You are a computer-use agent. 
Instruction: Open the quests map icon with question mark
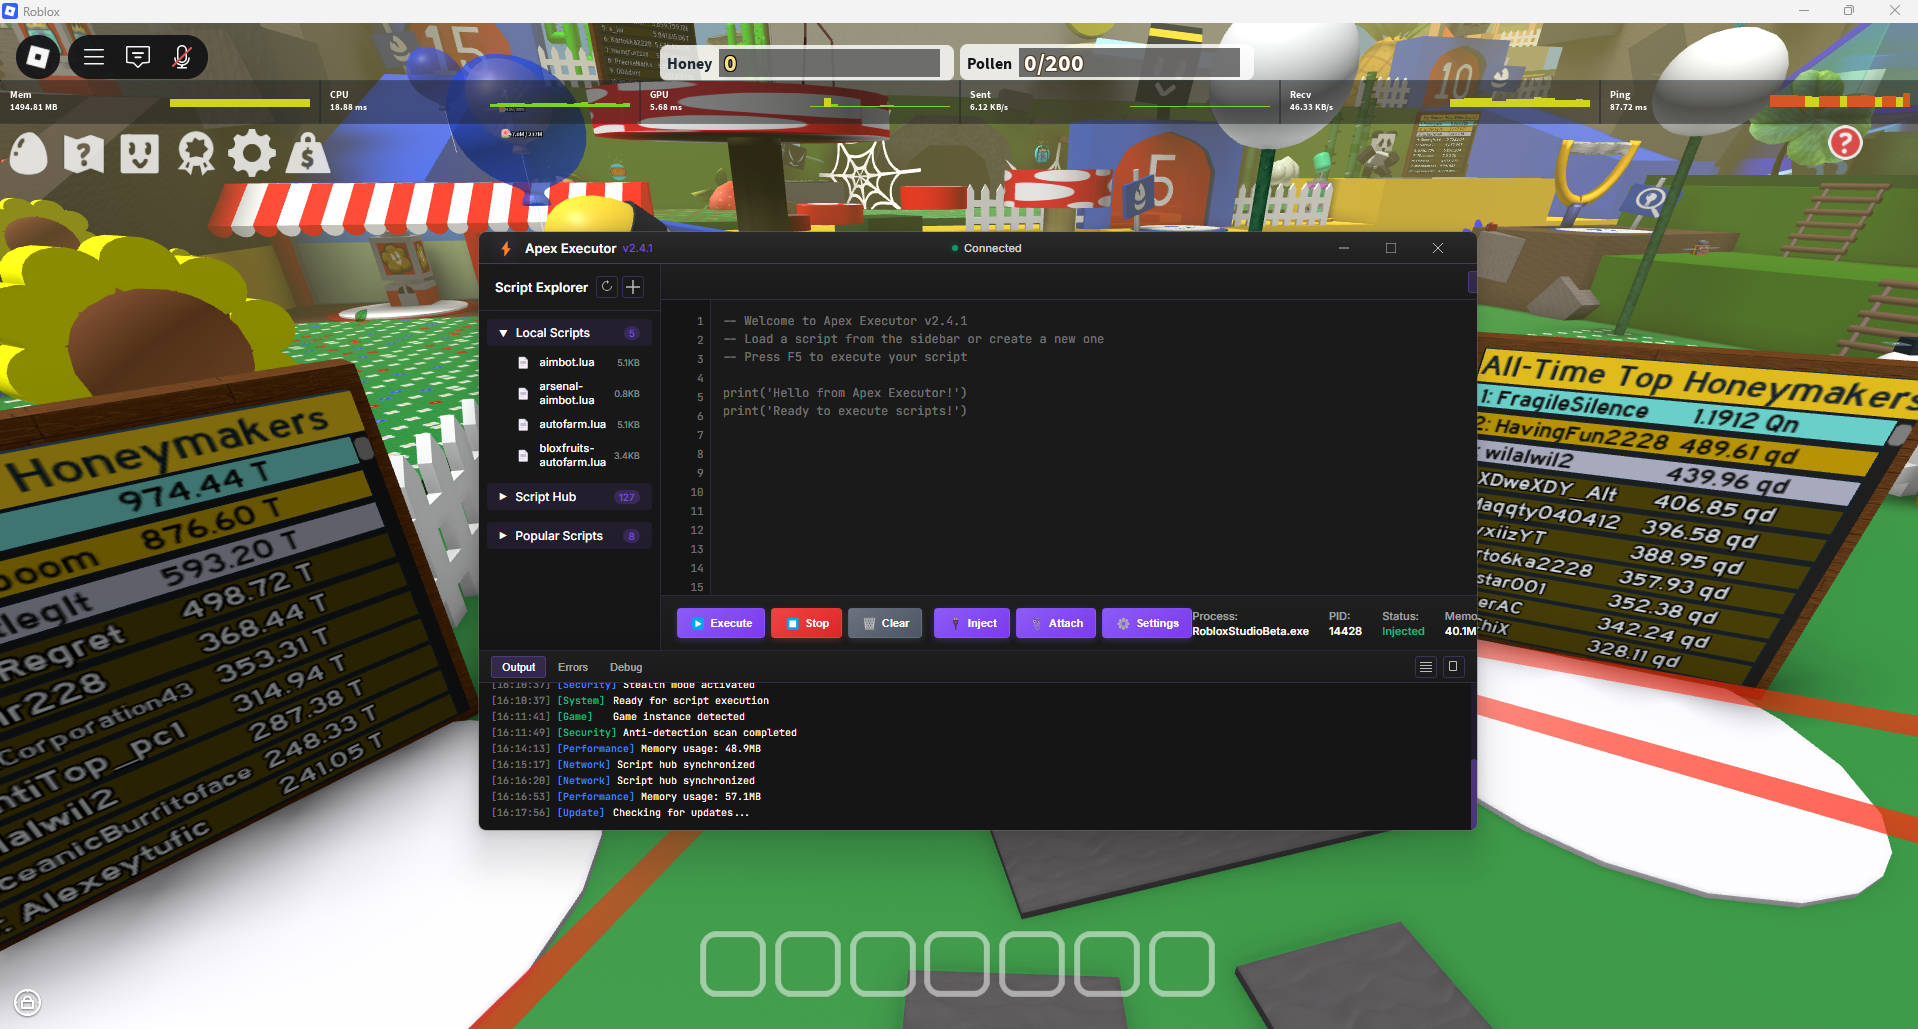[84, 153]
